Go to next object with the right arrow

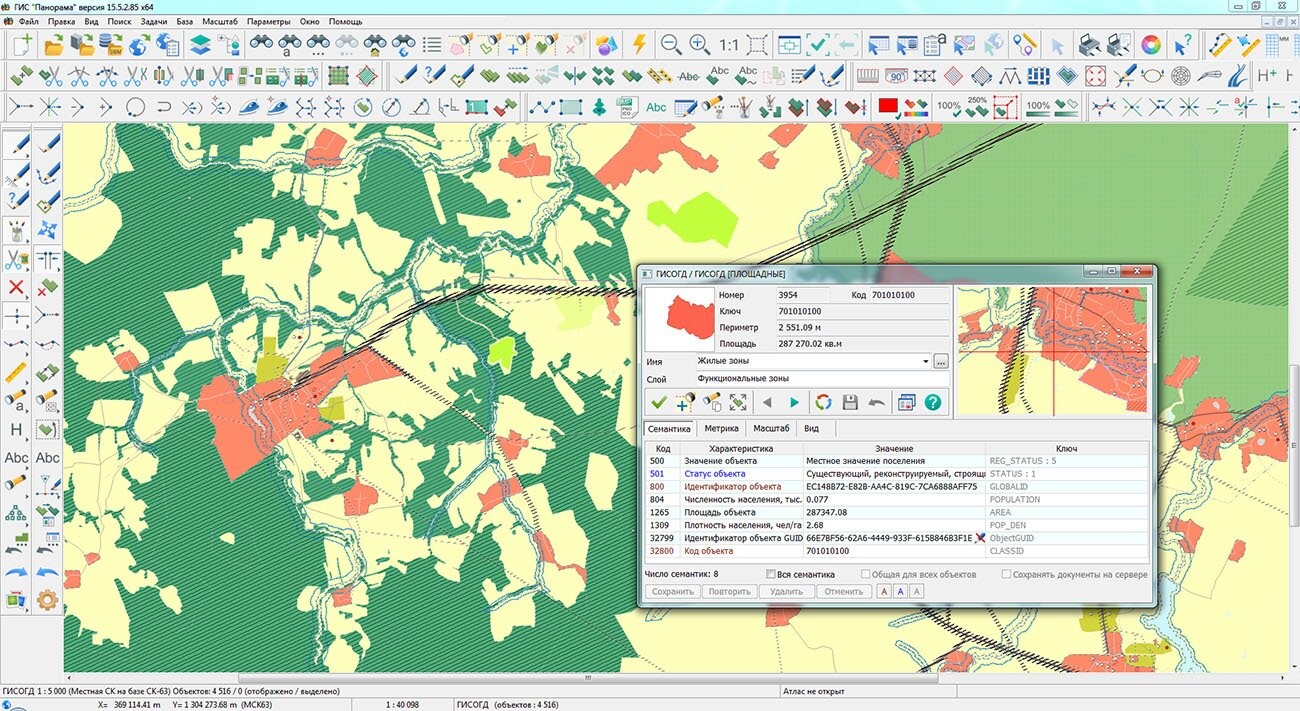795,402
